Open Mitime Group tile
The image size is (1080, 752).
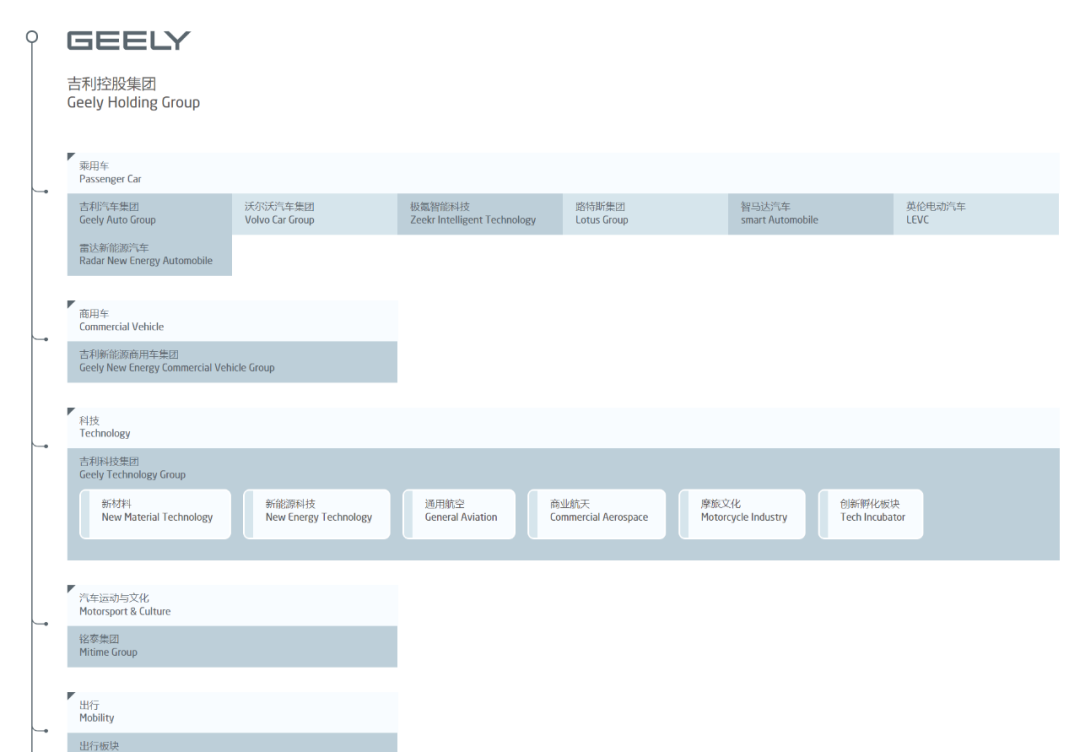point(232,646)
